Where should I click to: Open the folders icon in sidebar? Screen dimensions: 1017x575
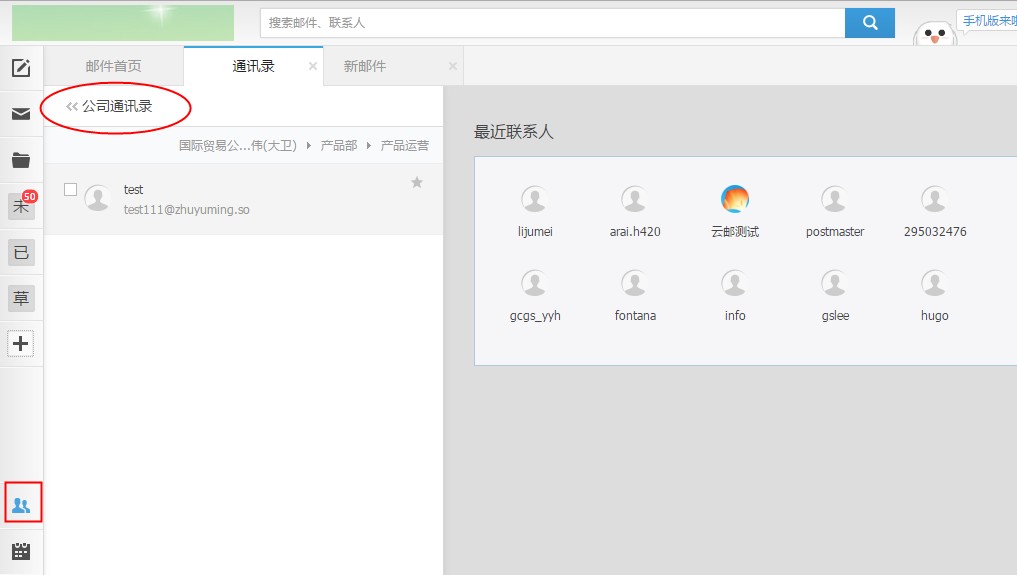(21, 160)
